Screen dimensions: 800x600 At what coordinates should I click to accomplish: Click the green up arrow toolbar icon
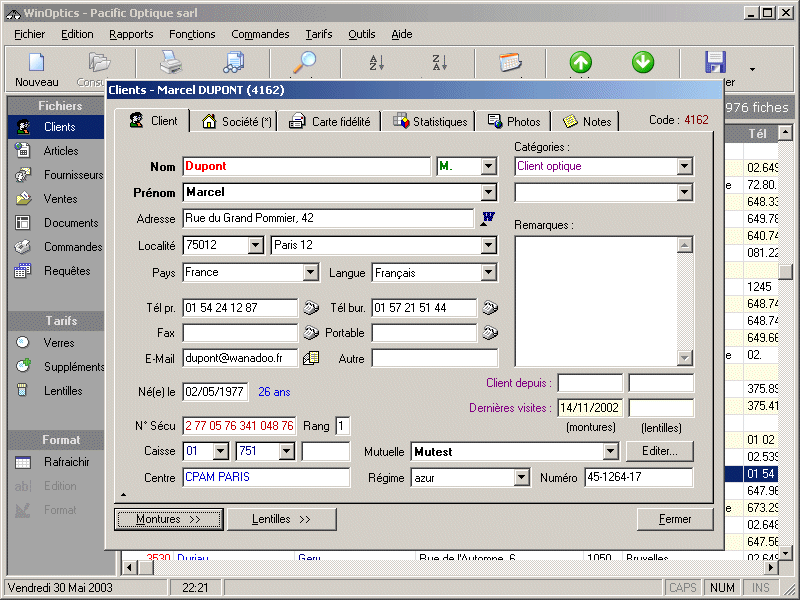click(580, 63)
